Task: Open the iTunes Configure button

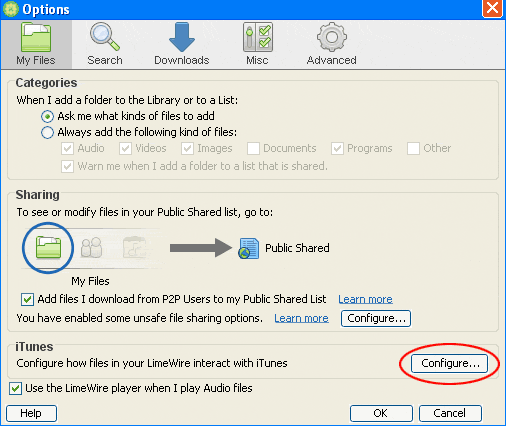Action: coord(449,363)
